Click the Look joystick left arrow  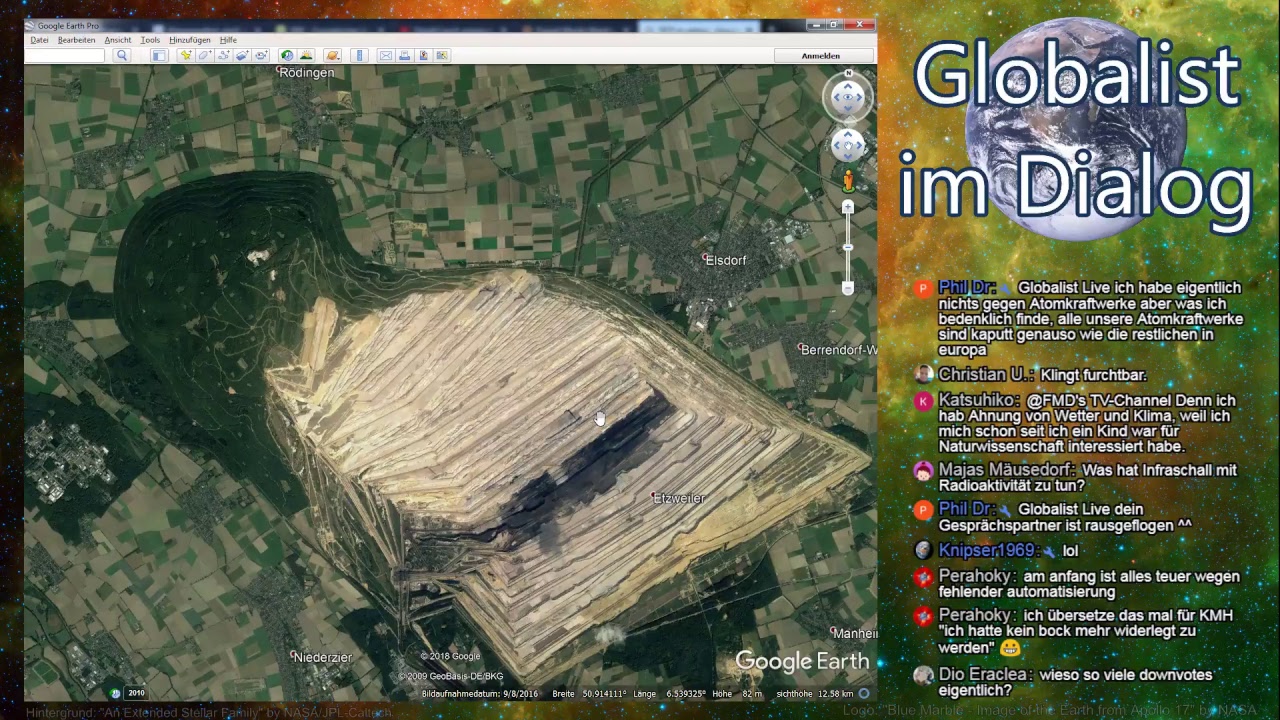pyautogui.click(x=836, y=97)
